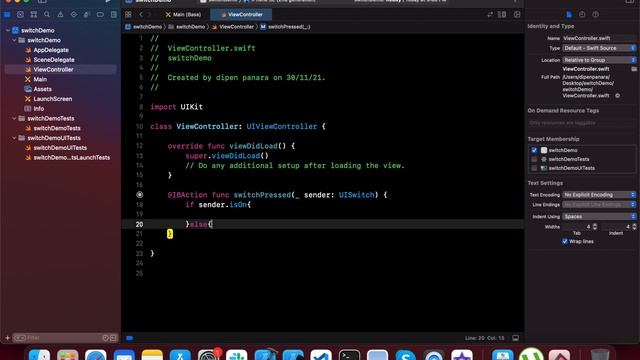Adjust the Indent width stepper
The height and width of the screenshot is (360, 640).
[634, 226]
